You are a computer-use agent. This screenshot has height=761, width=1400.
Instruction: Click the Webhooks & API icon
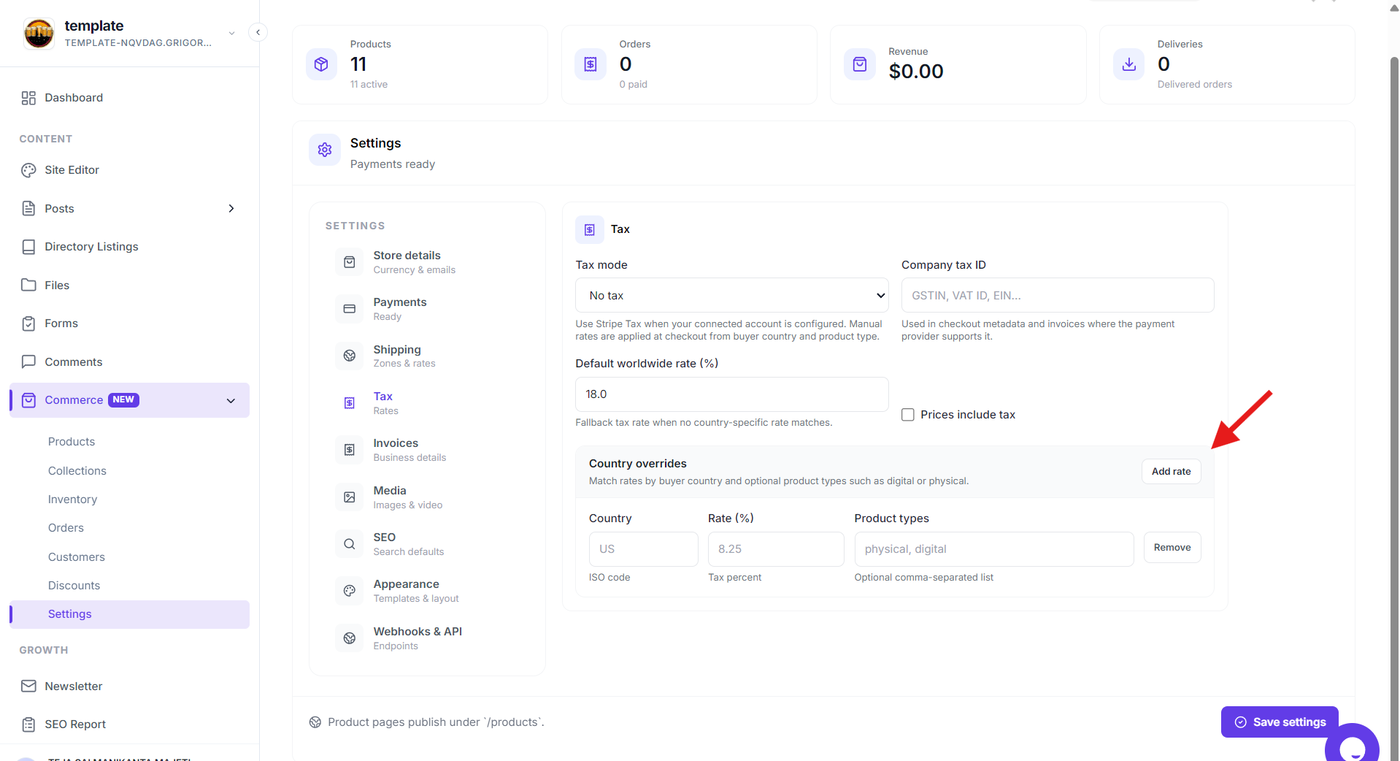349,638
